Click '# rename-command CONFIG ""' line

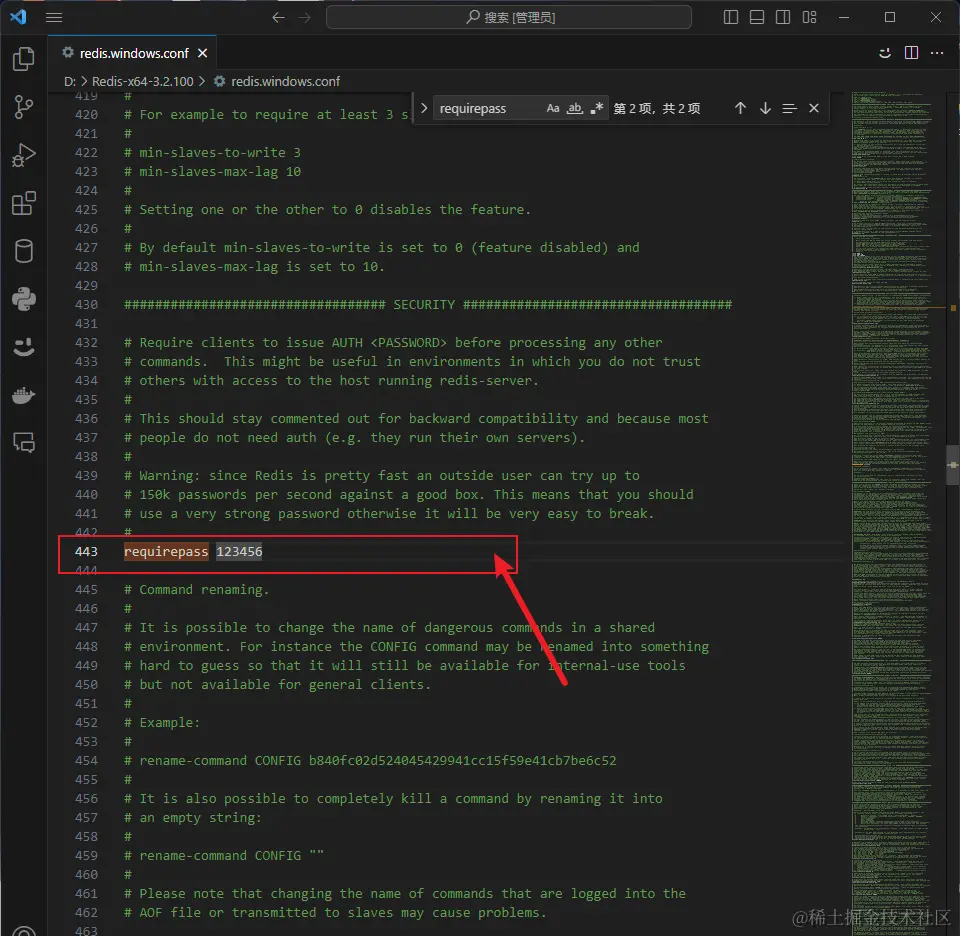click(x=223, y=855)
